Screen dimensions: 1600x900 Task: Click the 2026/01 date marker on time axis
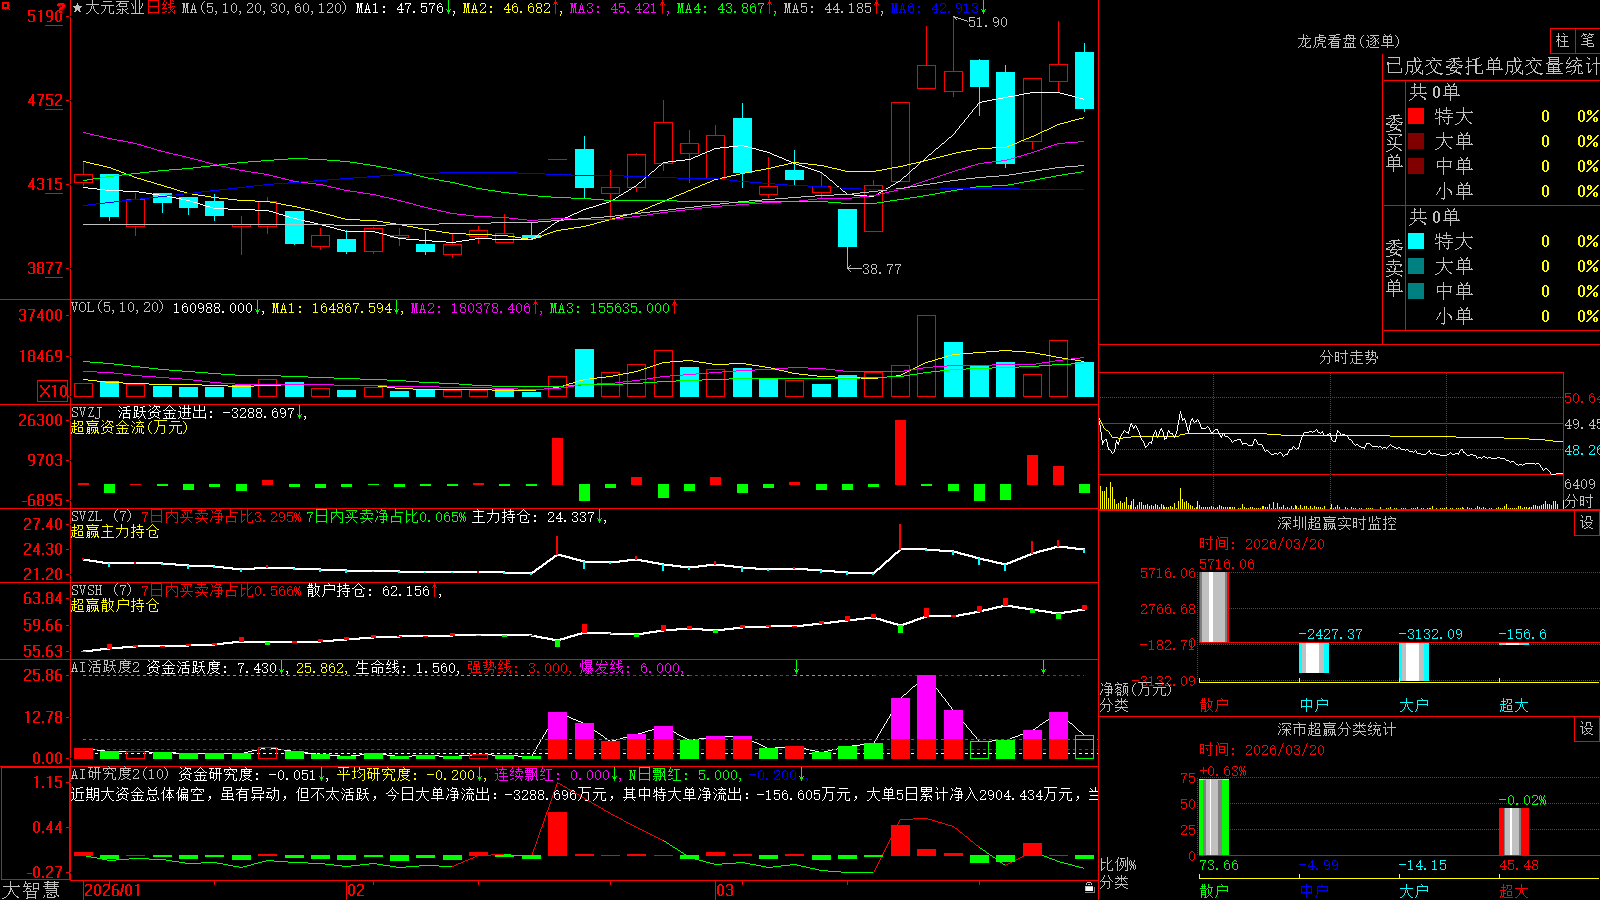tap(113, 890)
